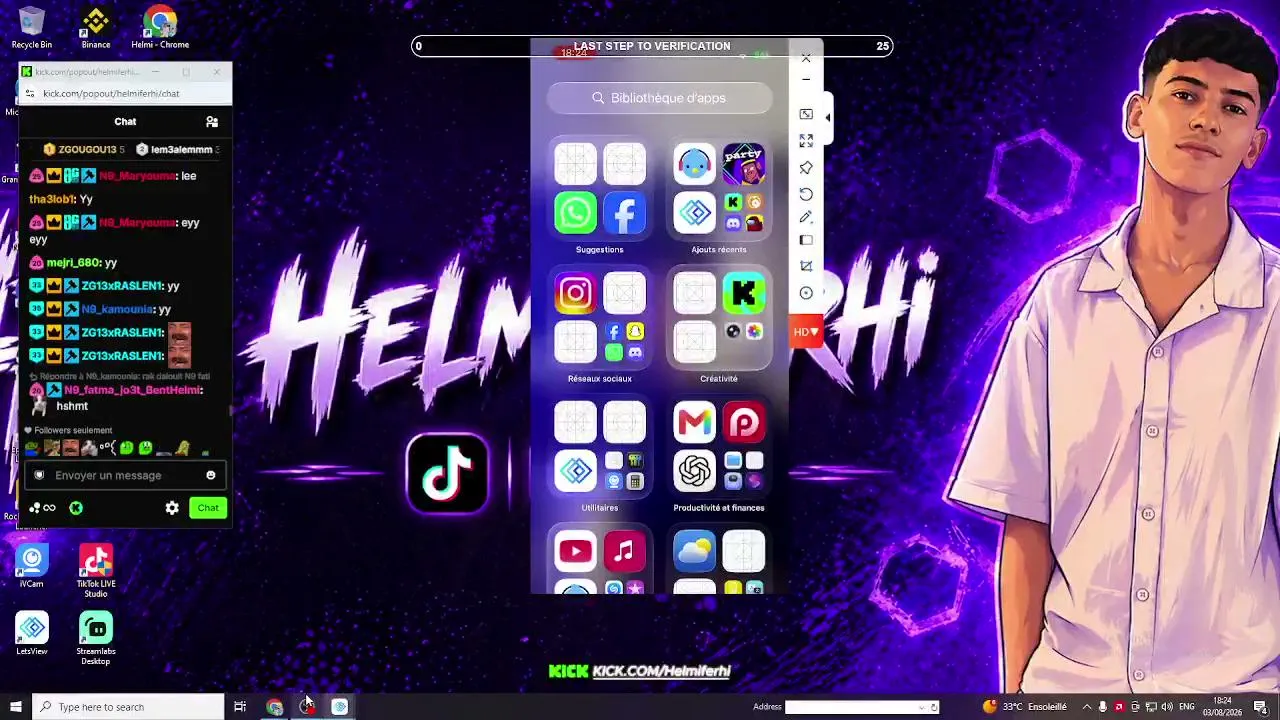Open the Binance desktop shortcut

96,28
